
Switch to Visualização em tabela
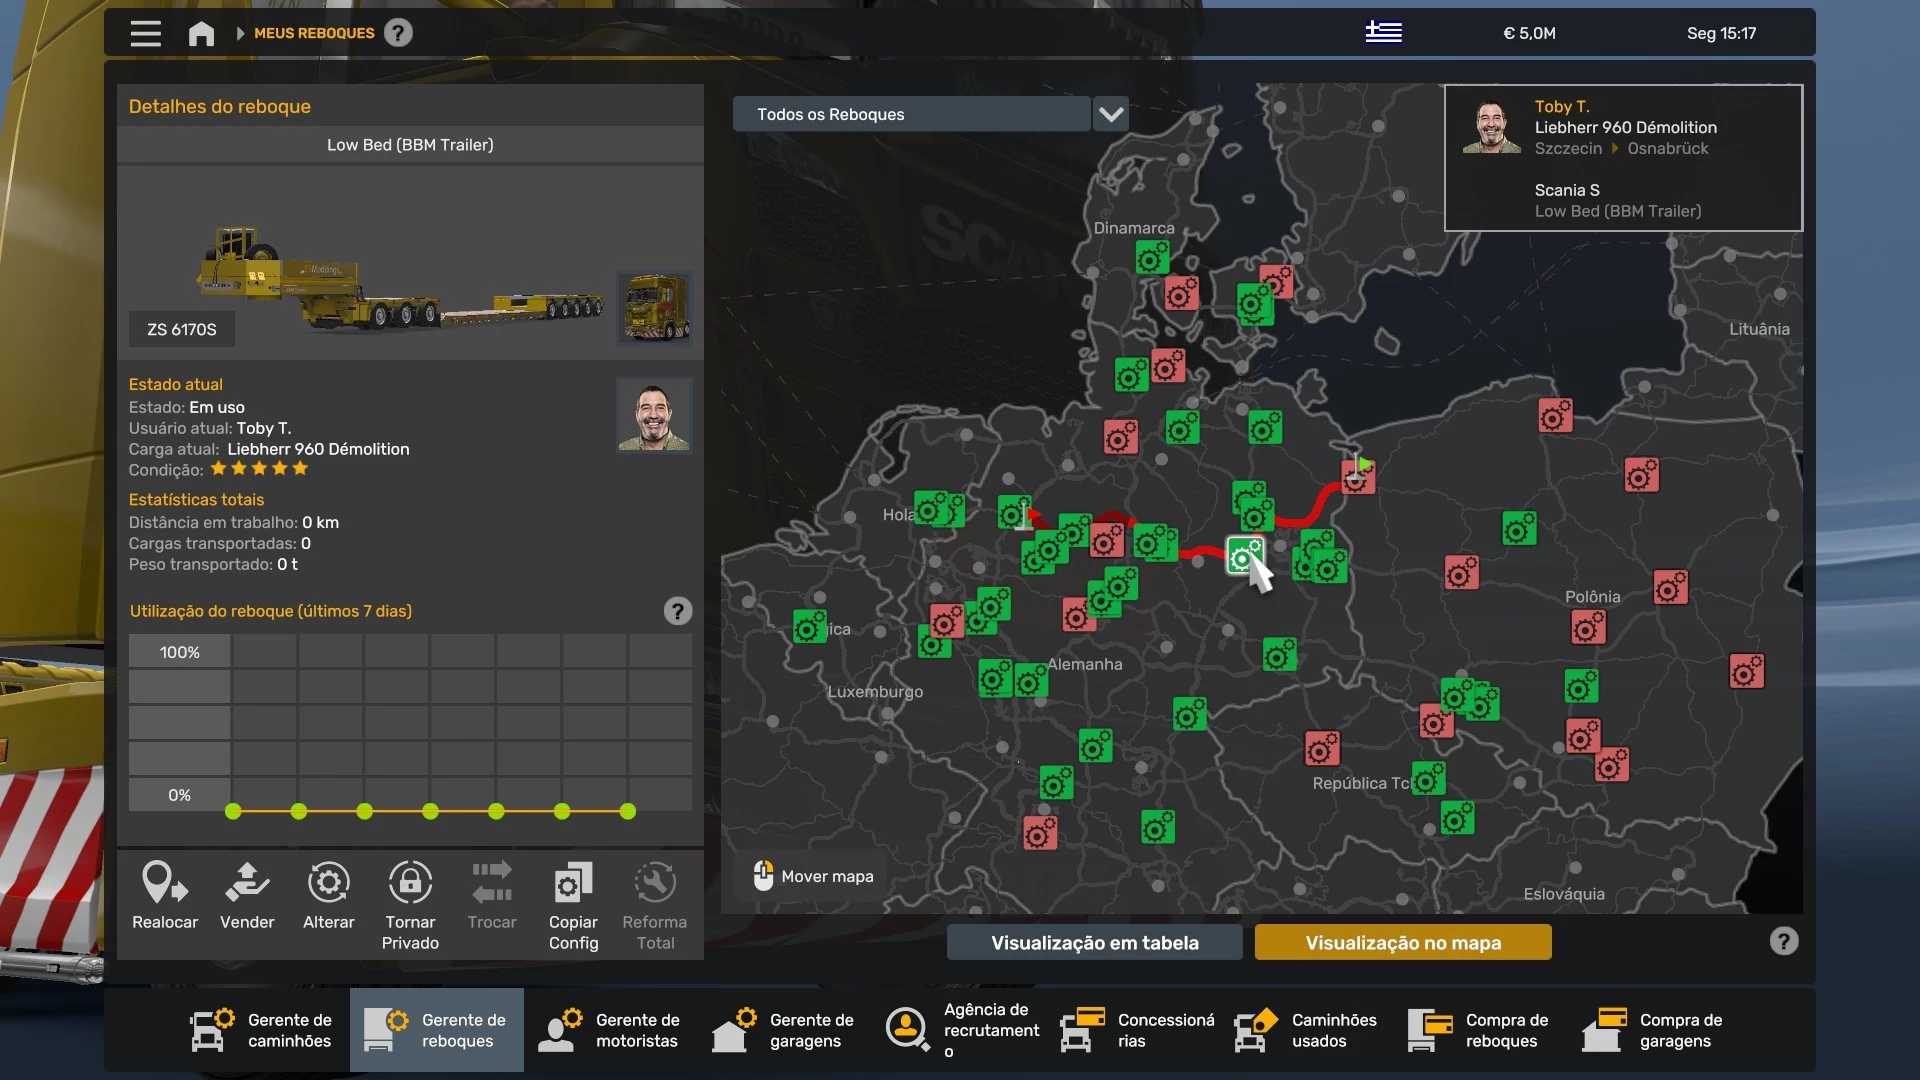[1094, 942]
